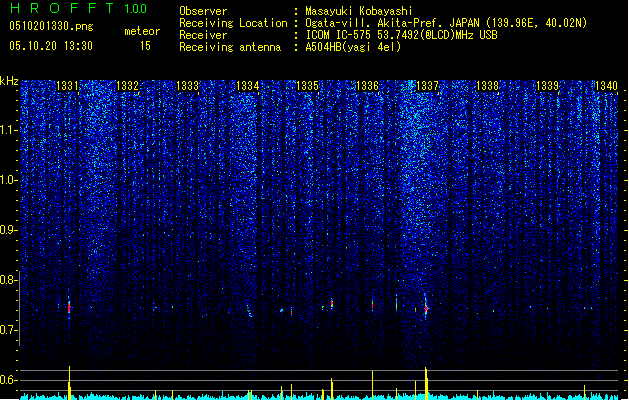Image resolution: width=629 pixels, height=400 pixels.
Task: Click the kHz axis unit label
Action: (9, 81)
